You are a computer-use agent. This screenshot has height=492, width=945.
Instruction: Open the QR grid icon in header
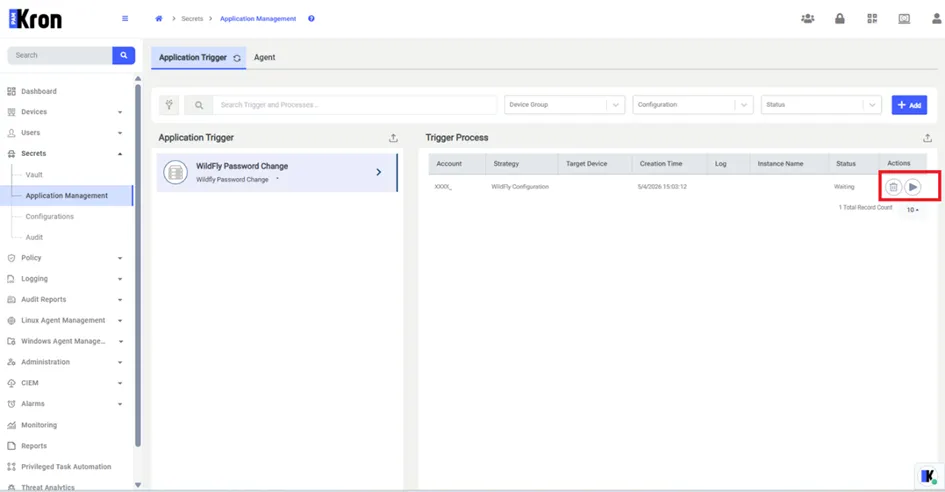tap(872, 19)
